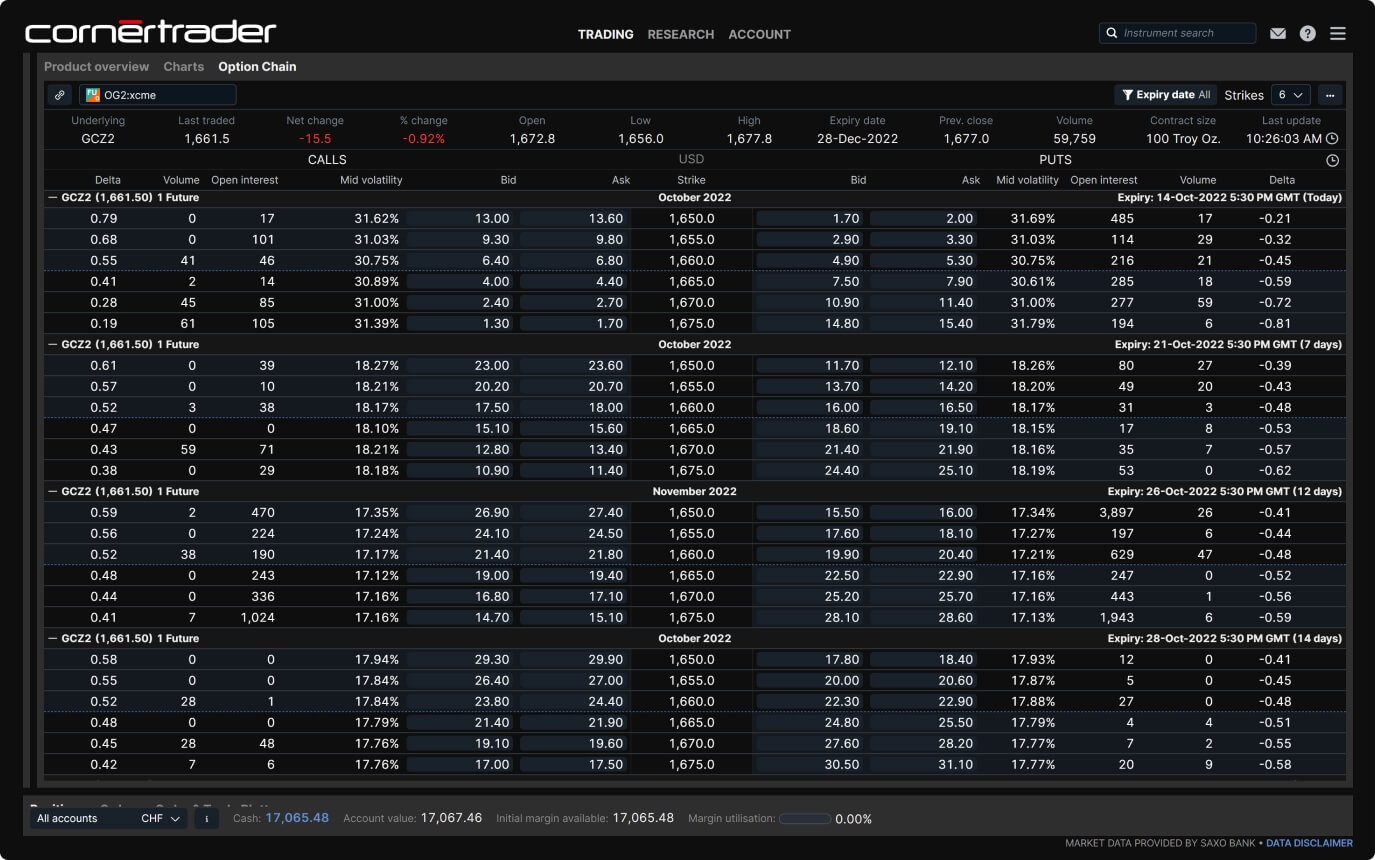Click the Instrument search field
Image resolution: width=1375 pixels, height=860 pixels.
[x=1178, y=33]
